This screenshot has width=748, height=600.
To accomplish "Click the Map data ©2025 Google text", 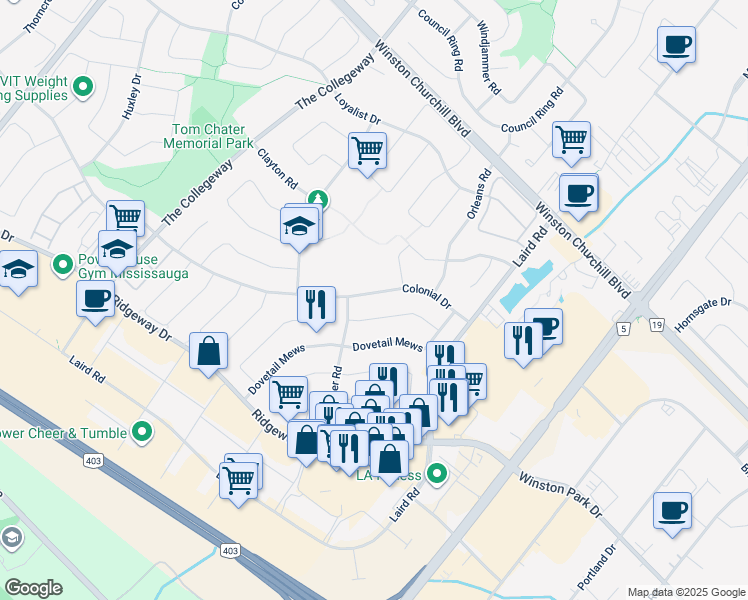I will point(685,592).
